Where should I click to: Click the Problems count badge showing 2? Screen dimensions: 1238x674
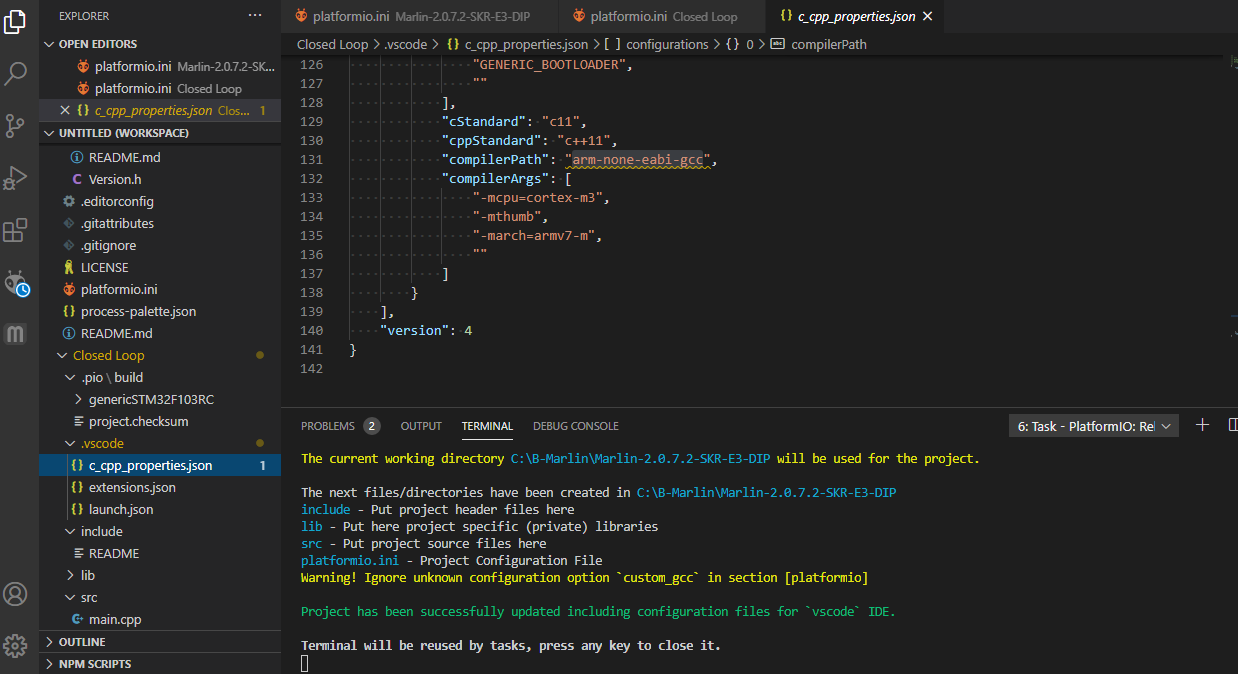(371, 426)
